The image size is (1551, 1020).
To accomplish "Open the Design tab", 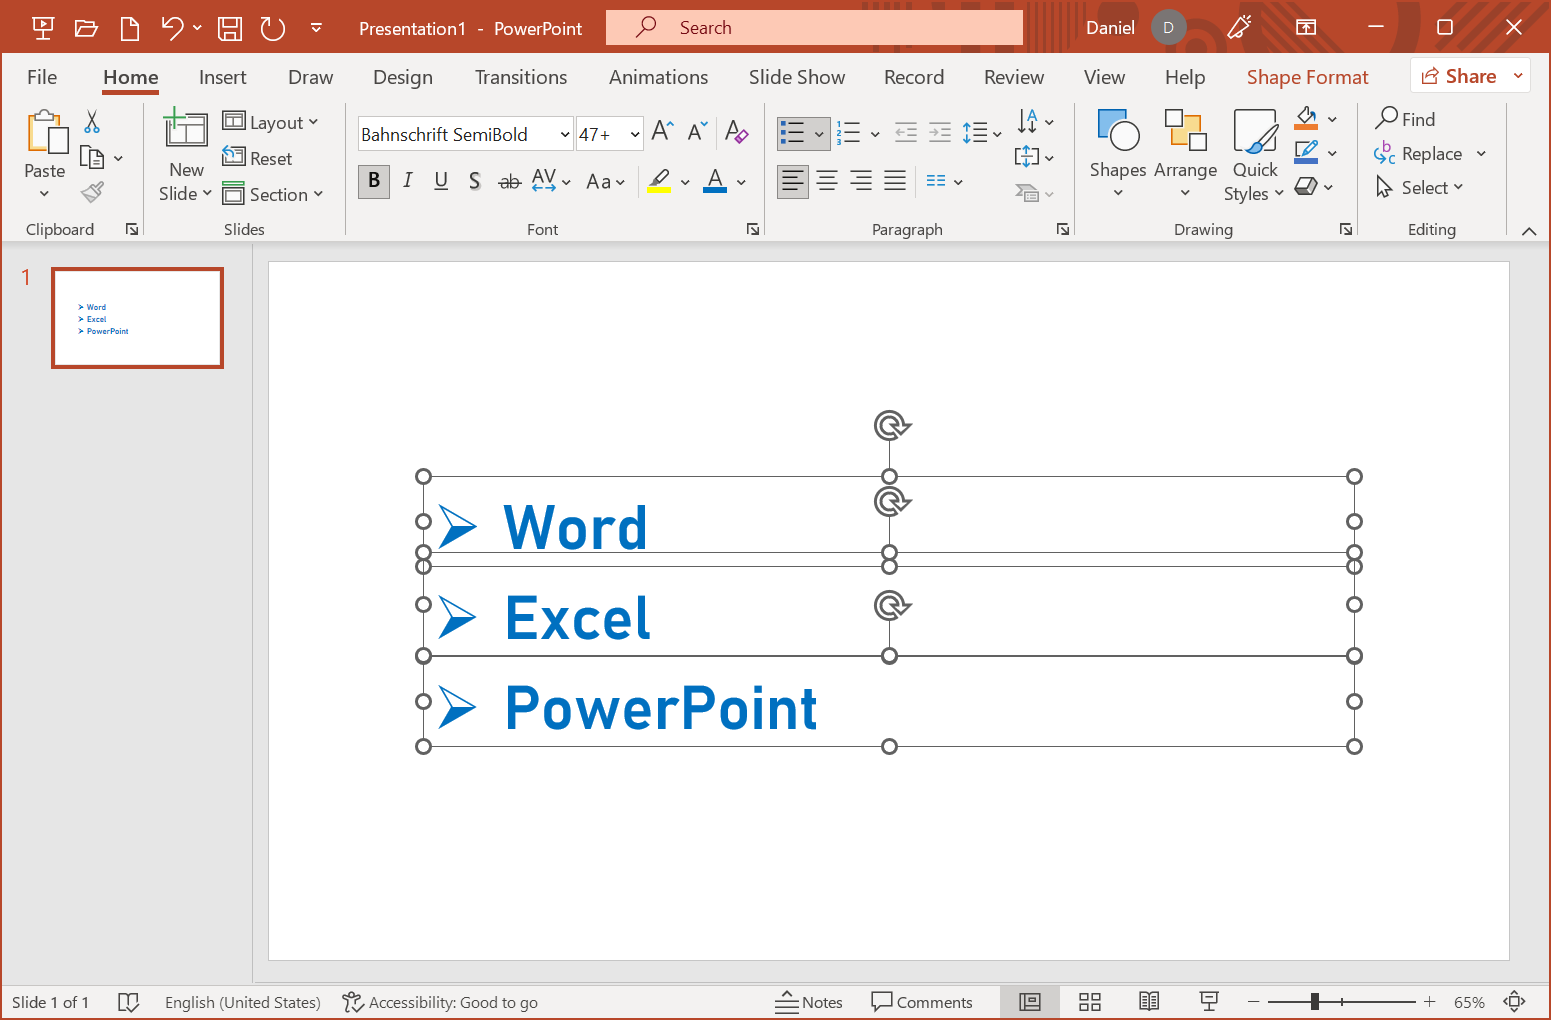I will [x=402, y=77].
